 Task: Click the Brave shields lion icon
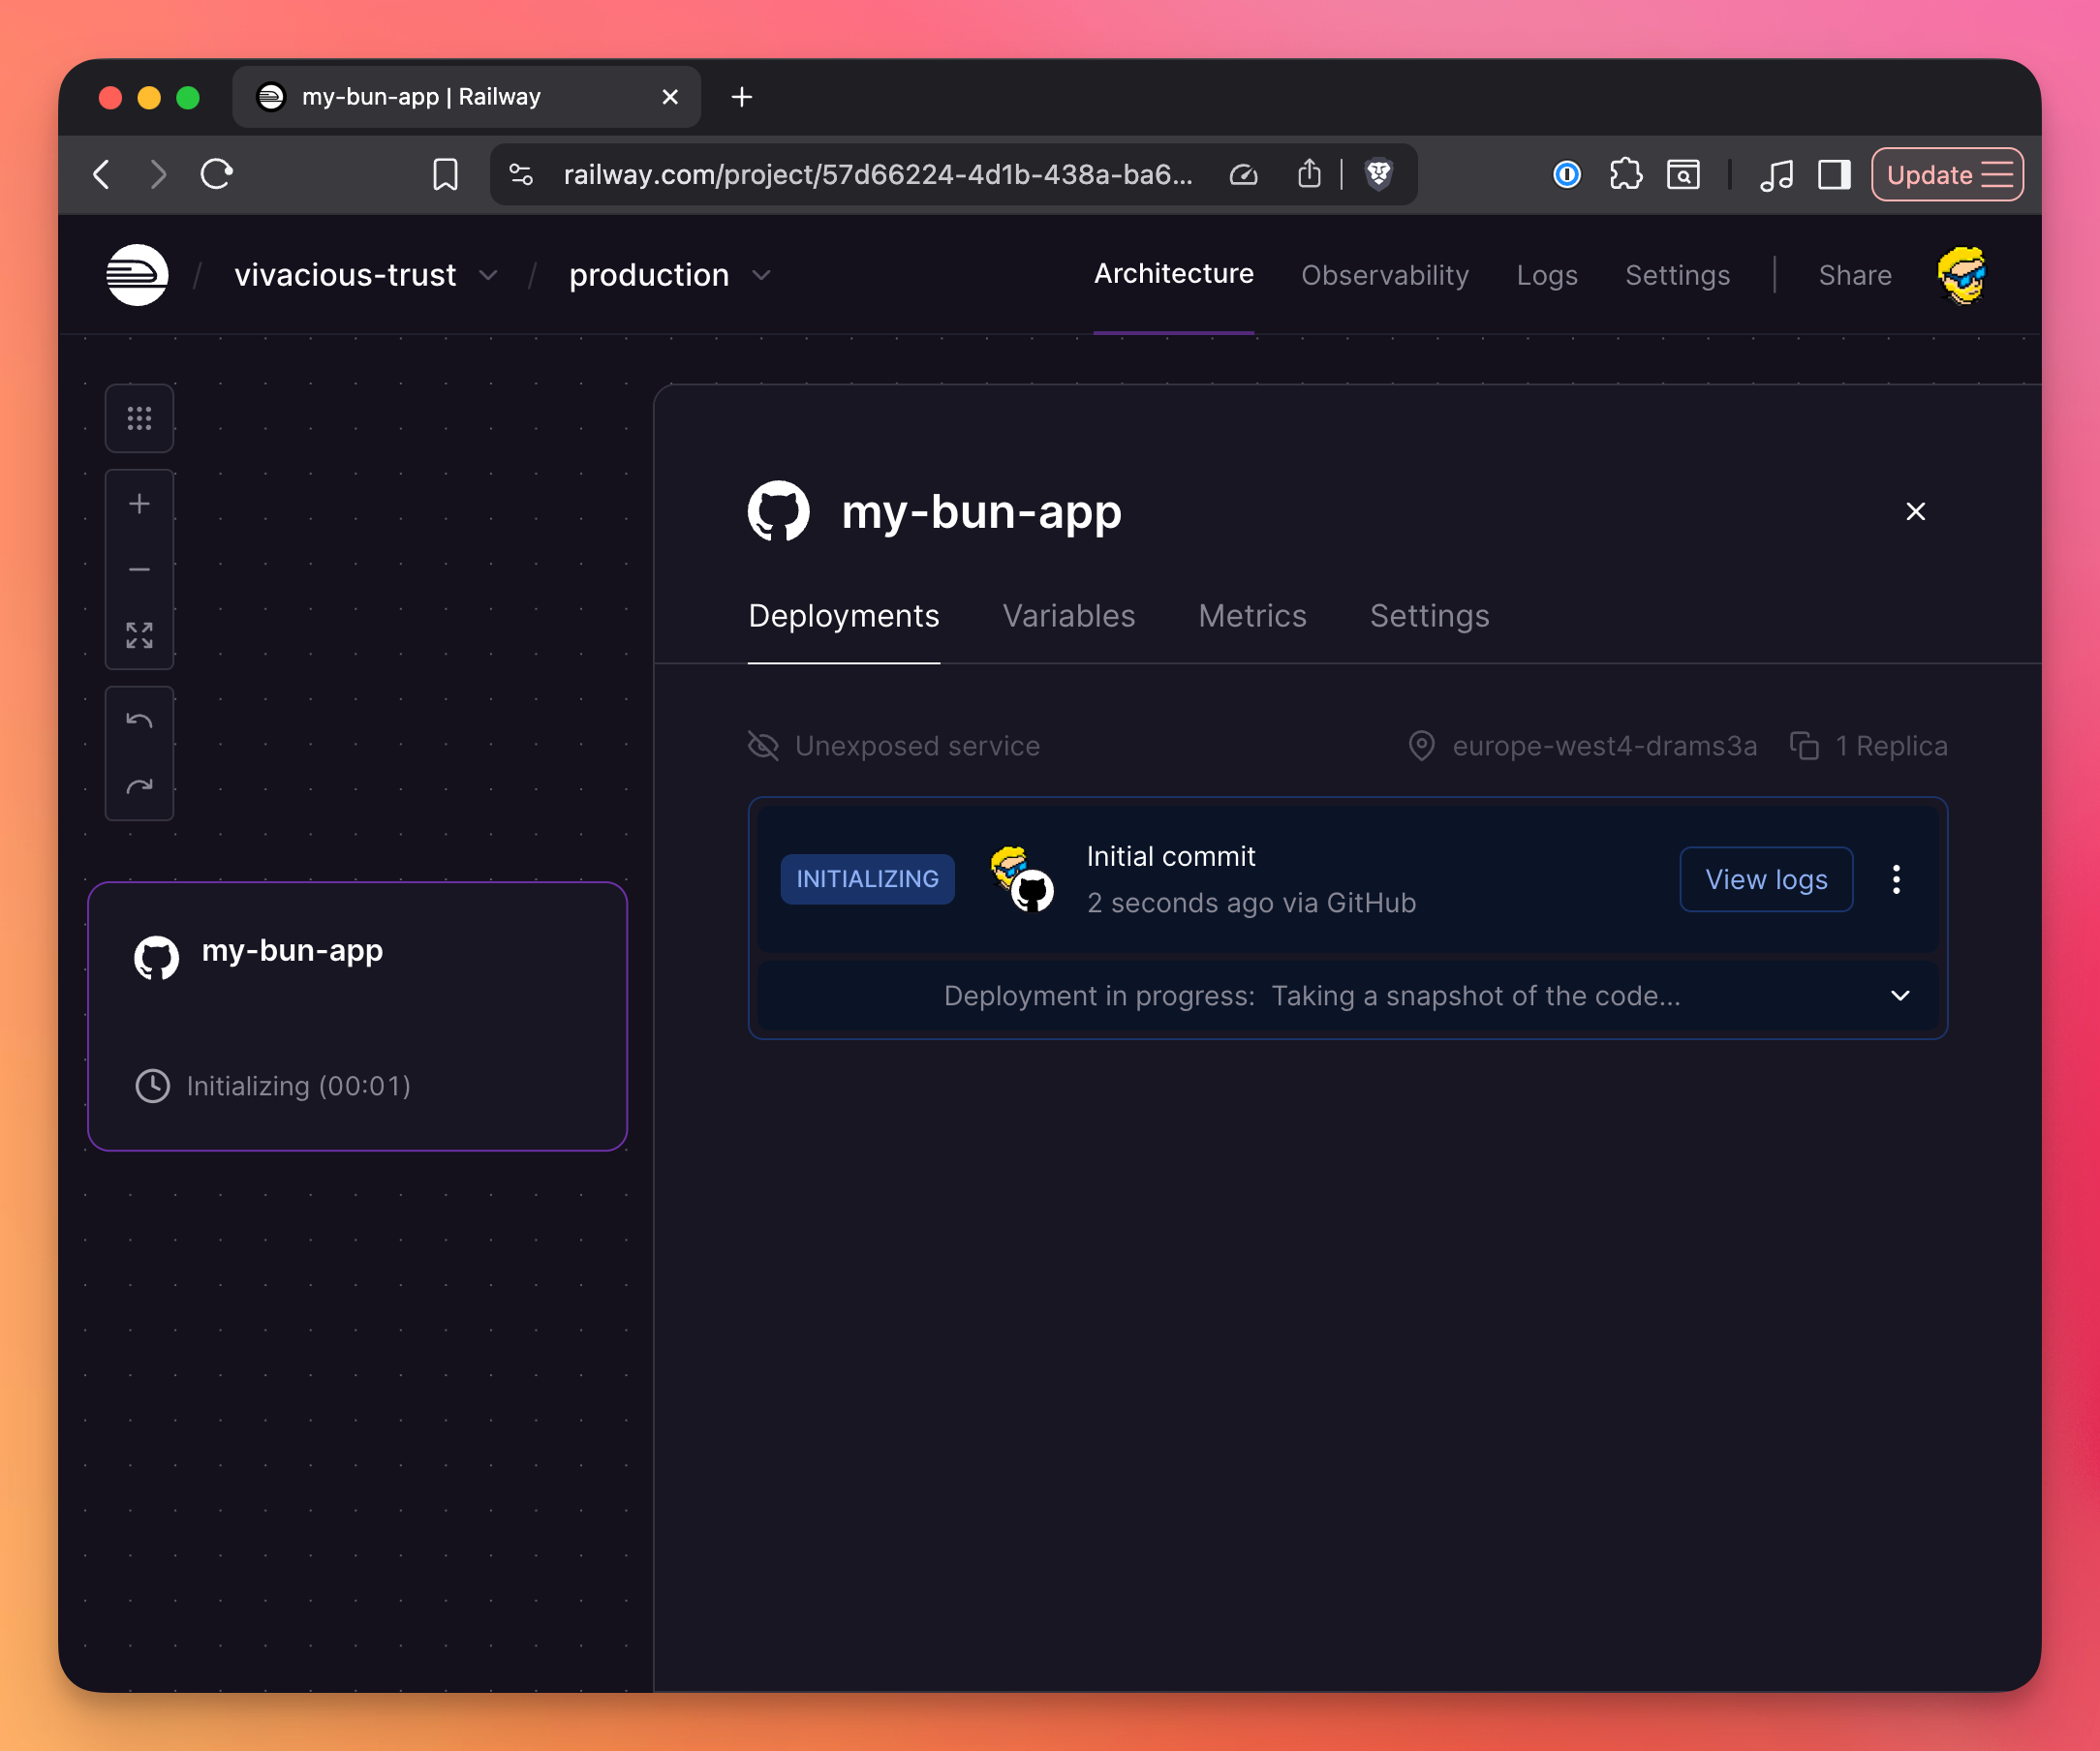pos(1378,175)
